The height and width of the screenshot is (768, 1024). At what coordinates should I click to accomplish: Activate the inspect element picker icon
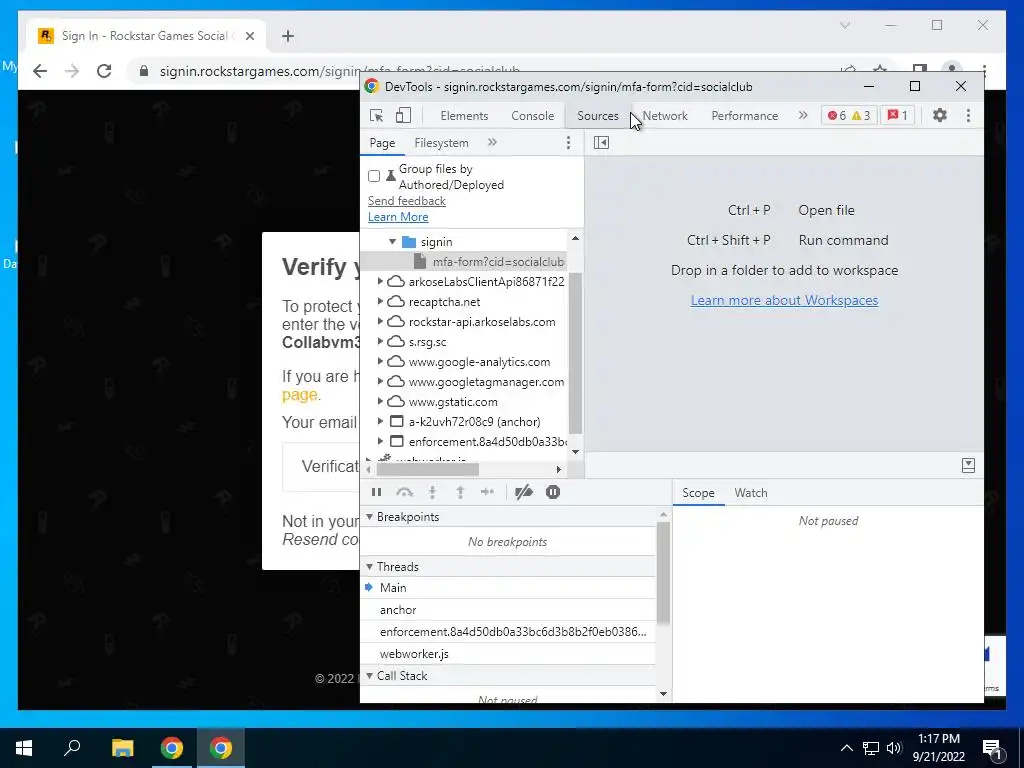(377, 116)
